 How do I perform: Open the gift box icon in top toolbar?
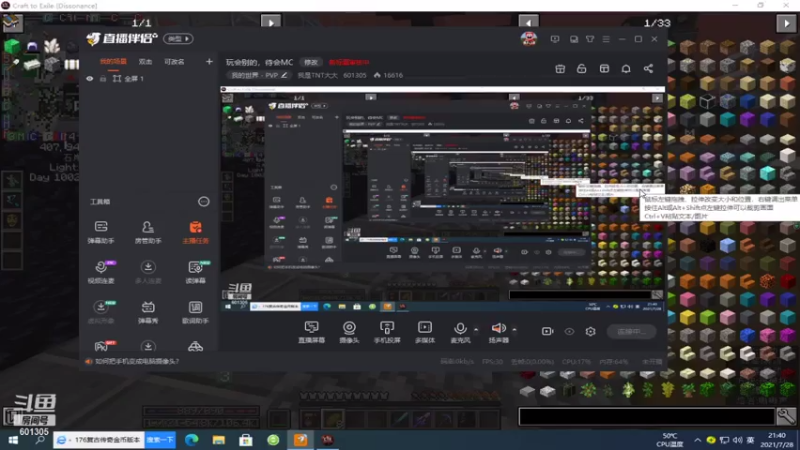560,68
